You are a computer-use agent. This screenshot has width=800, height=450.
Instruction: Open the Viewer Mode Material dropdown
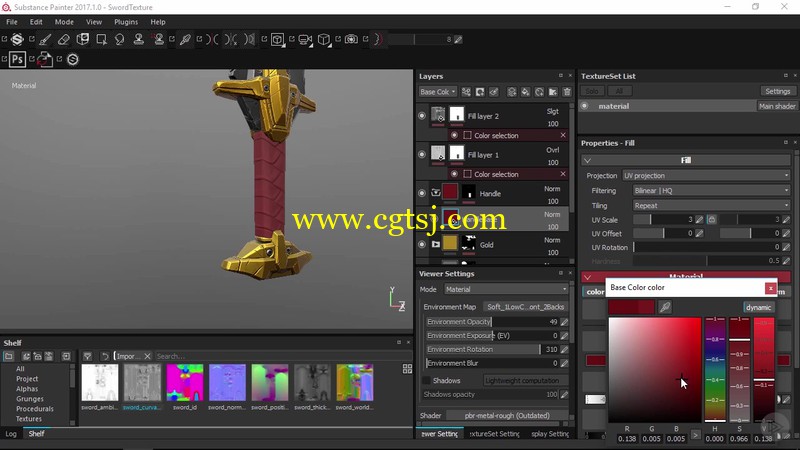pos(506,289)
